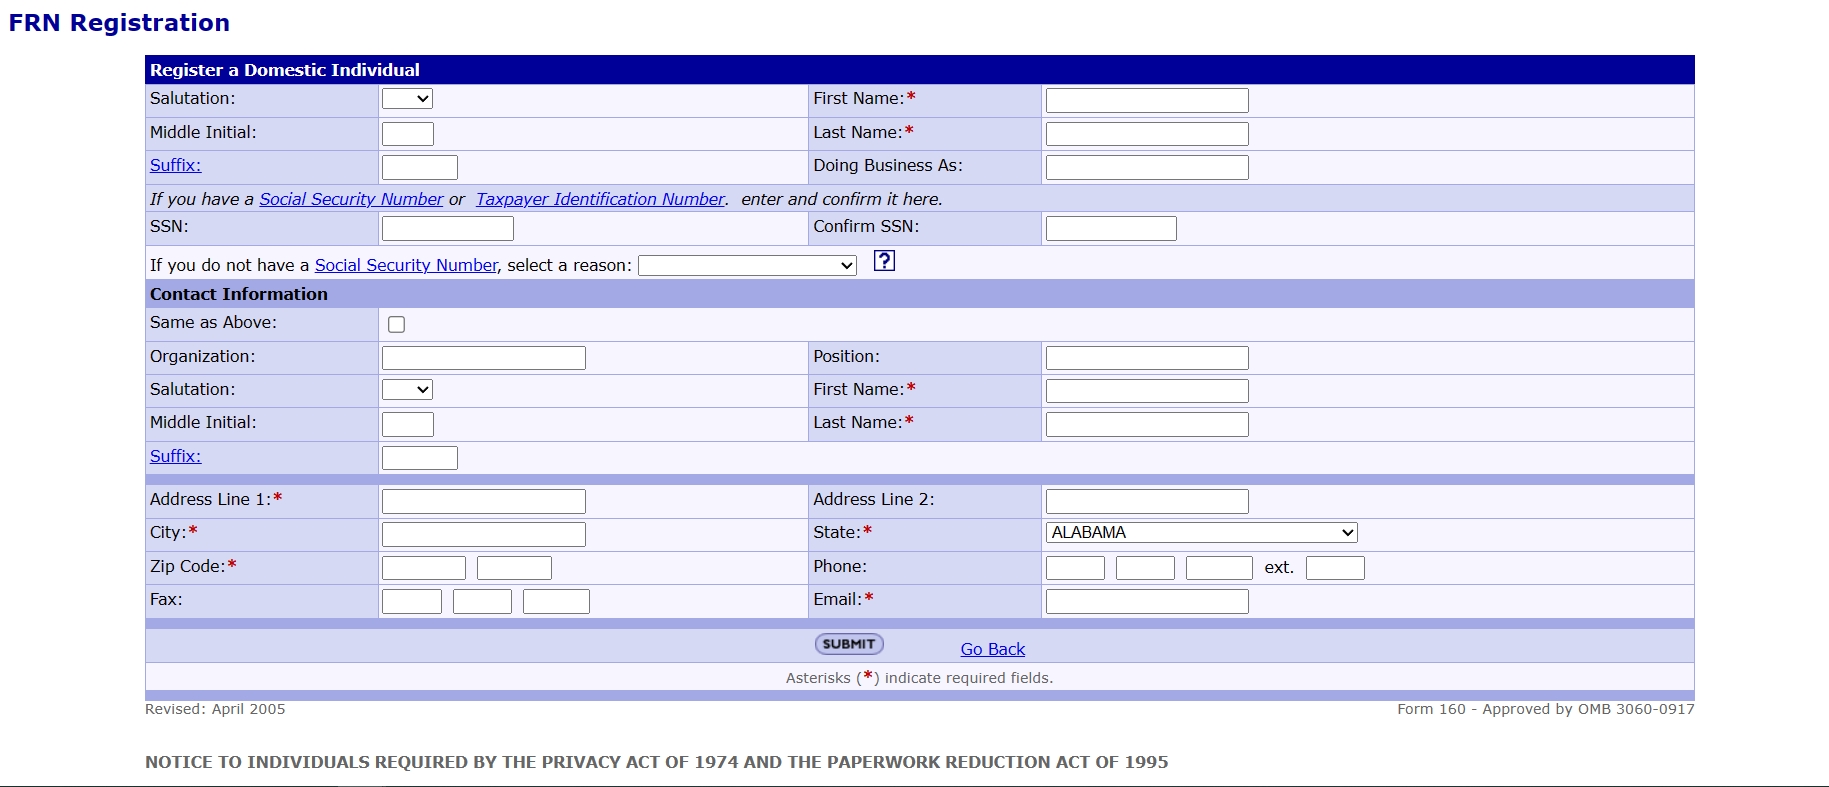Click the FRN Registration heading
Image resolution: width=1829 pixels, height=787 pixels.
click(x=119, y=23)
